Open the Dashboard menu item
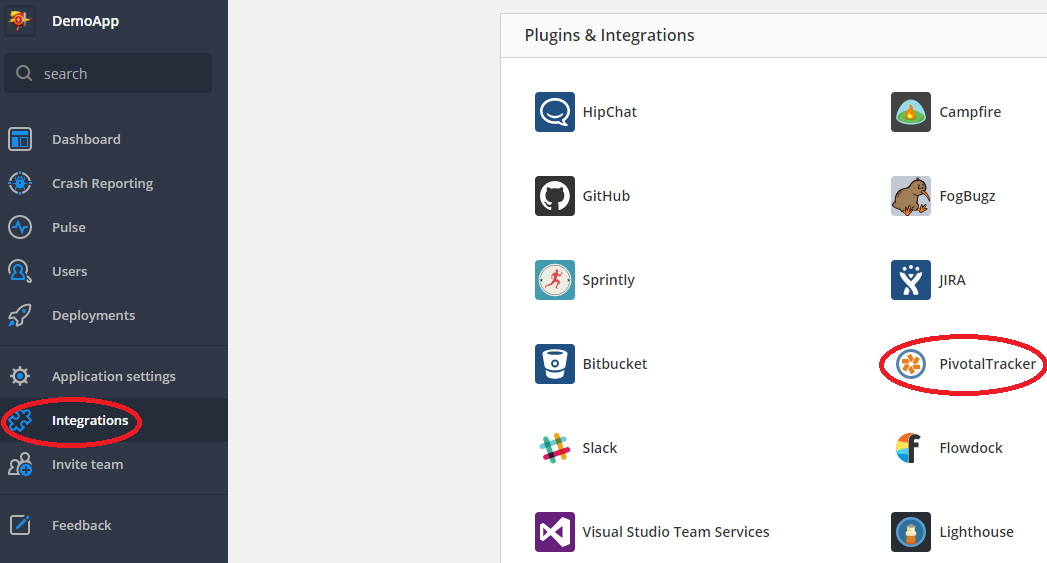 pos(86,139)
